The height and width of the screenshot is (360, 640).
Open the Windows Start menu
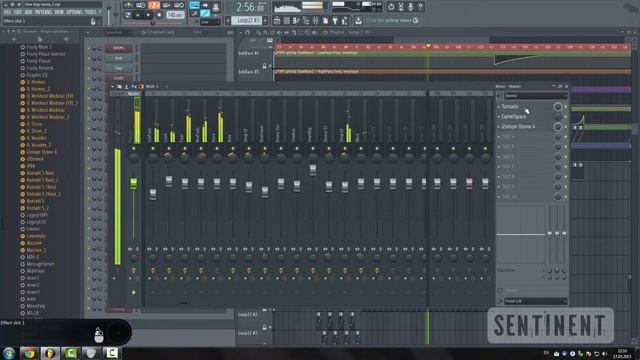pyautogui.click(x=9, y=353)
